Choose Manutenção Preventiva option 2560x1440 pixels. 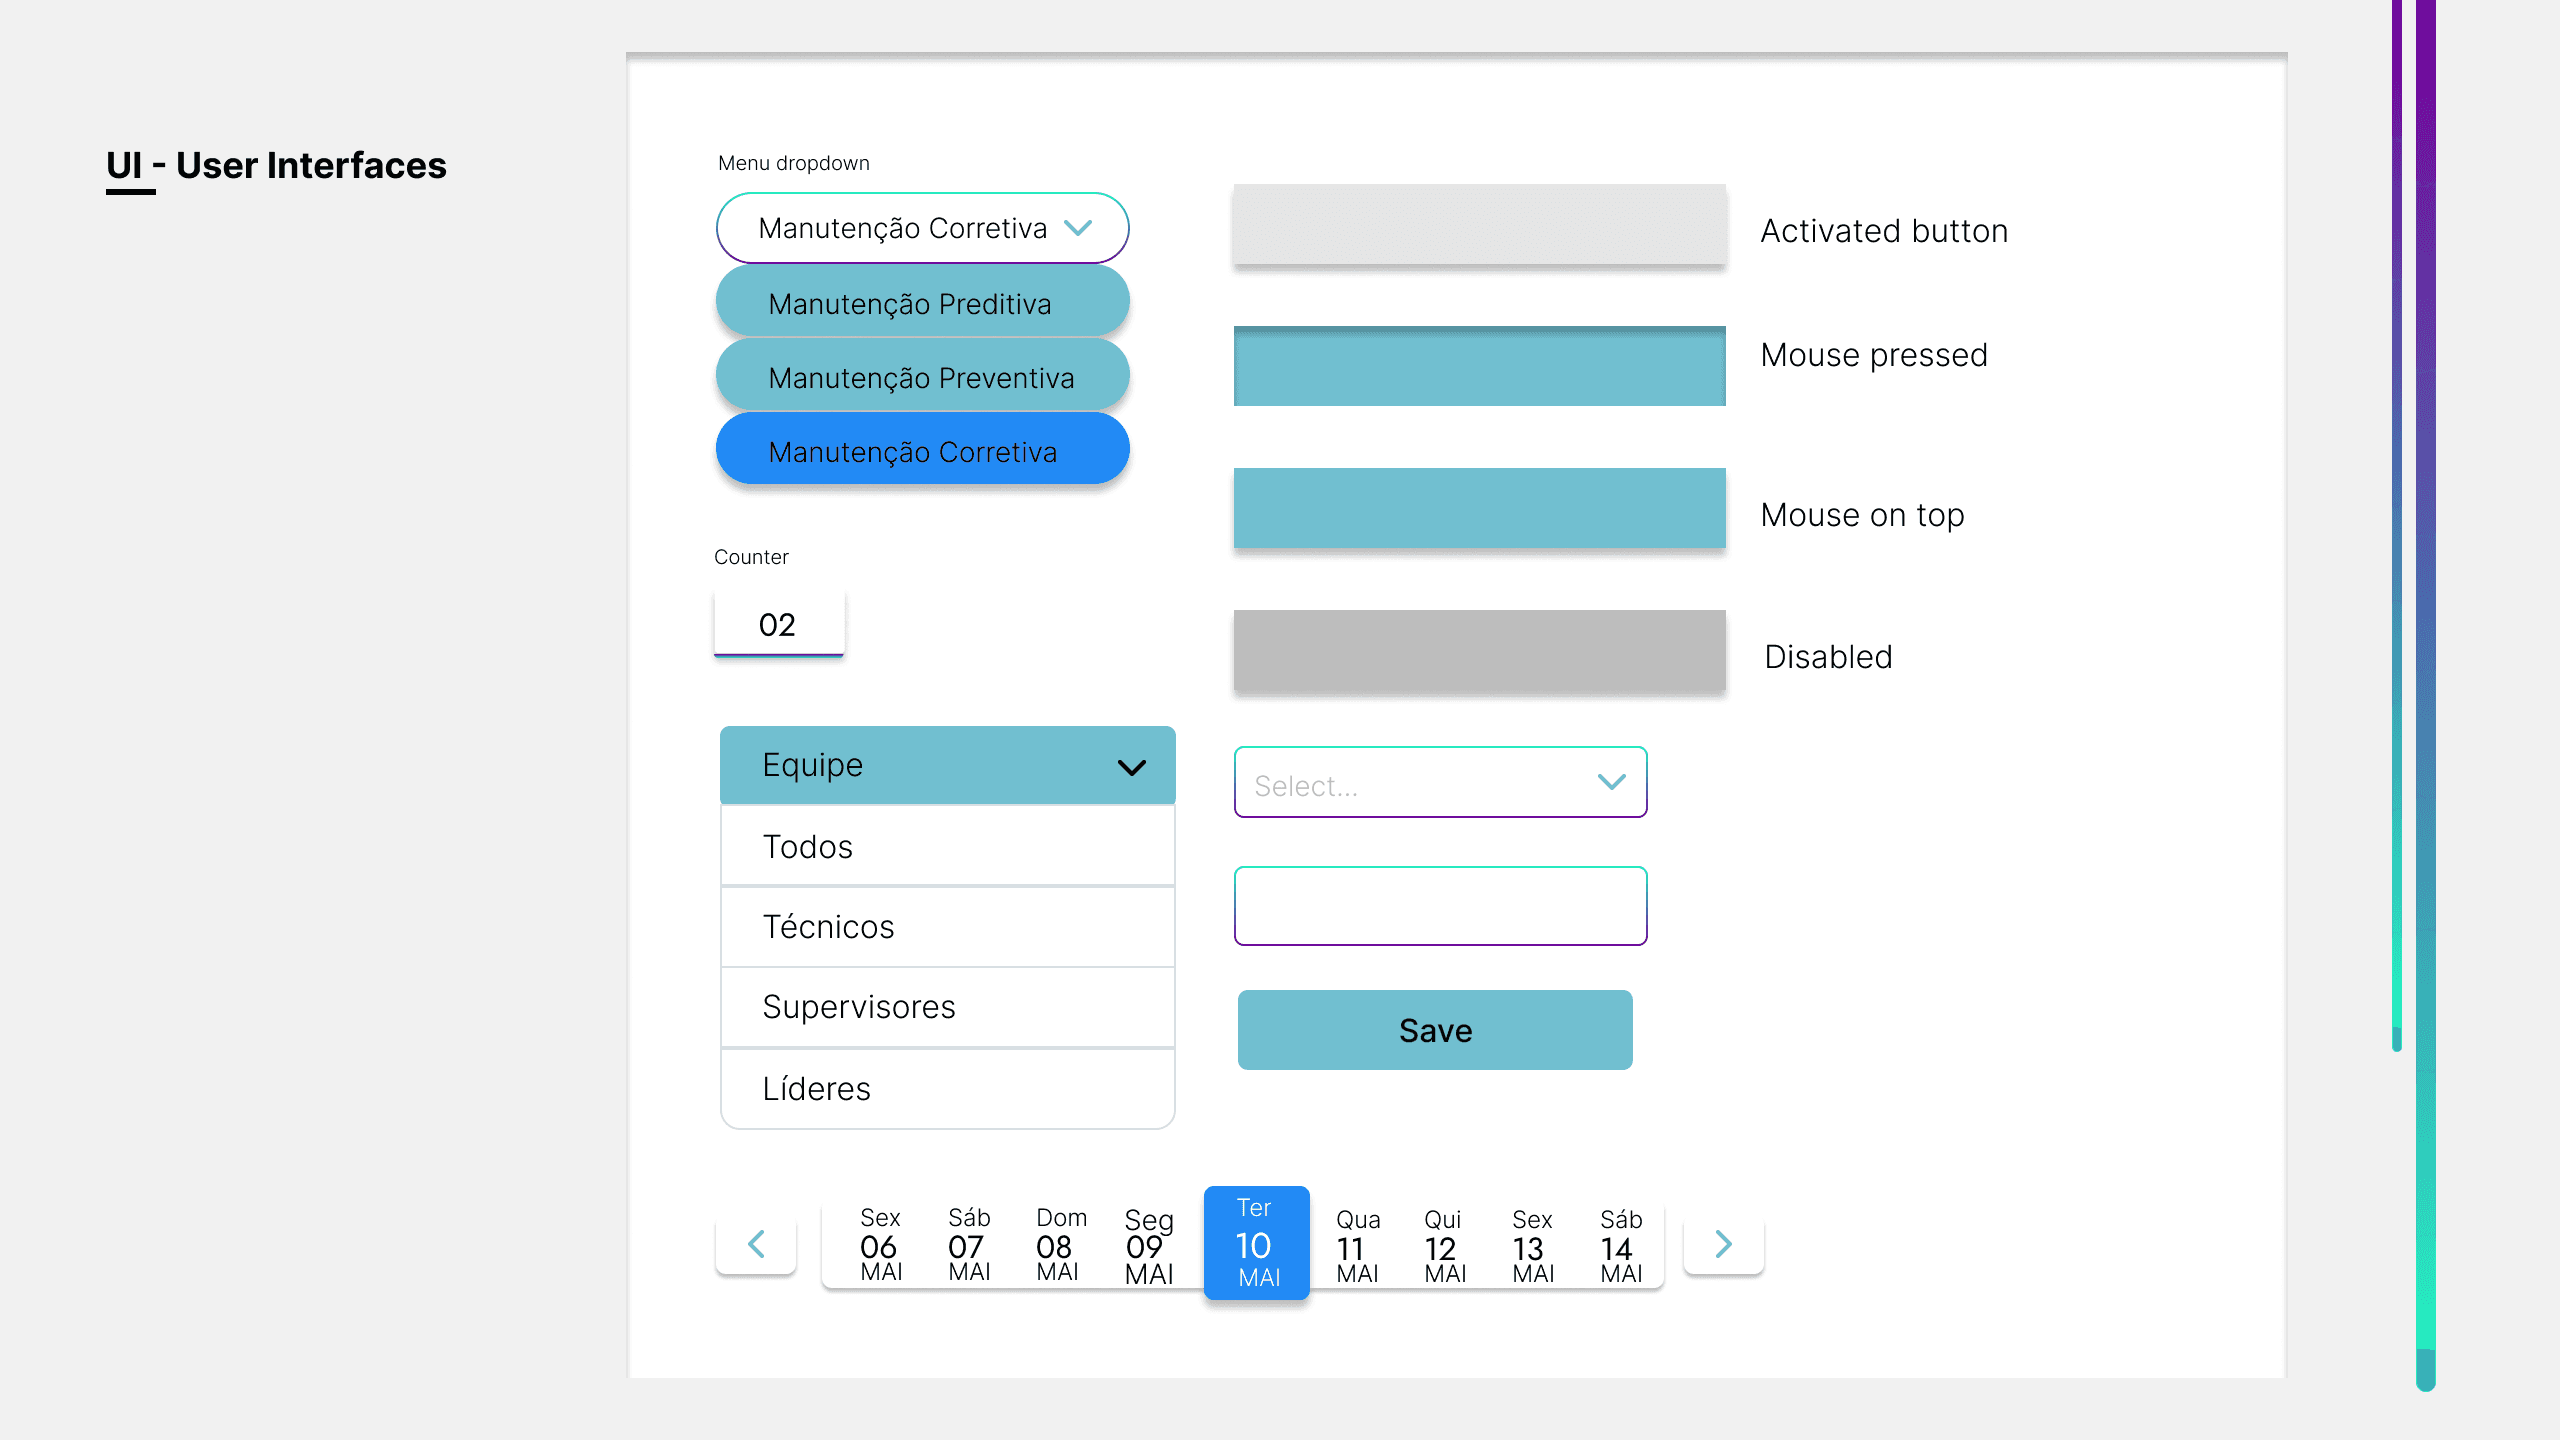coord(922,377)
